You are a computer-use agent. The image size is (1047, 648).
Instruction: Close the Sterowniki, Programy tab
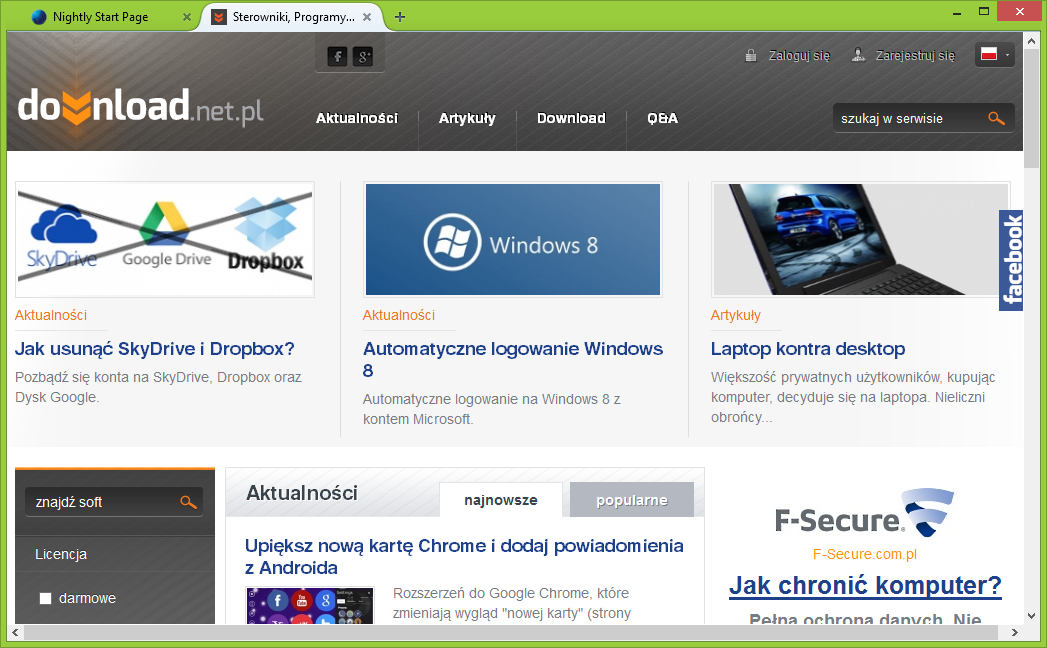tap(367, 17)
